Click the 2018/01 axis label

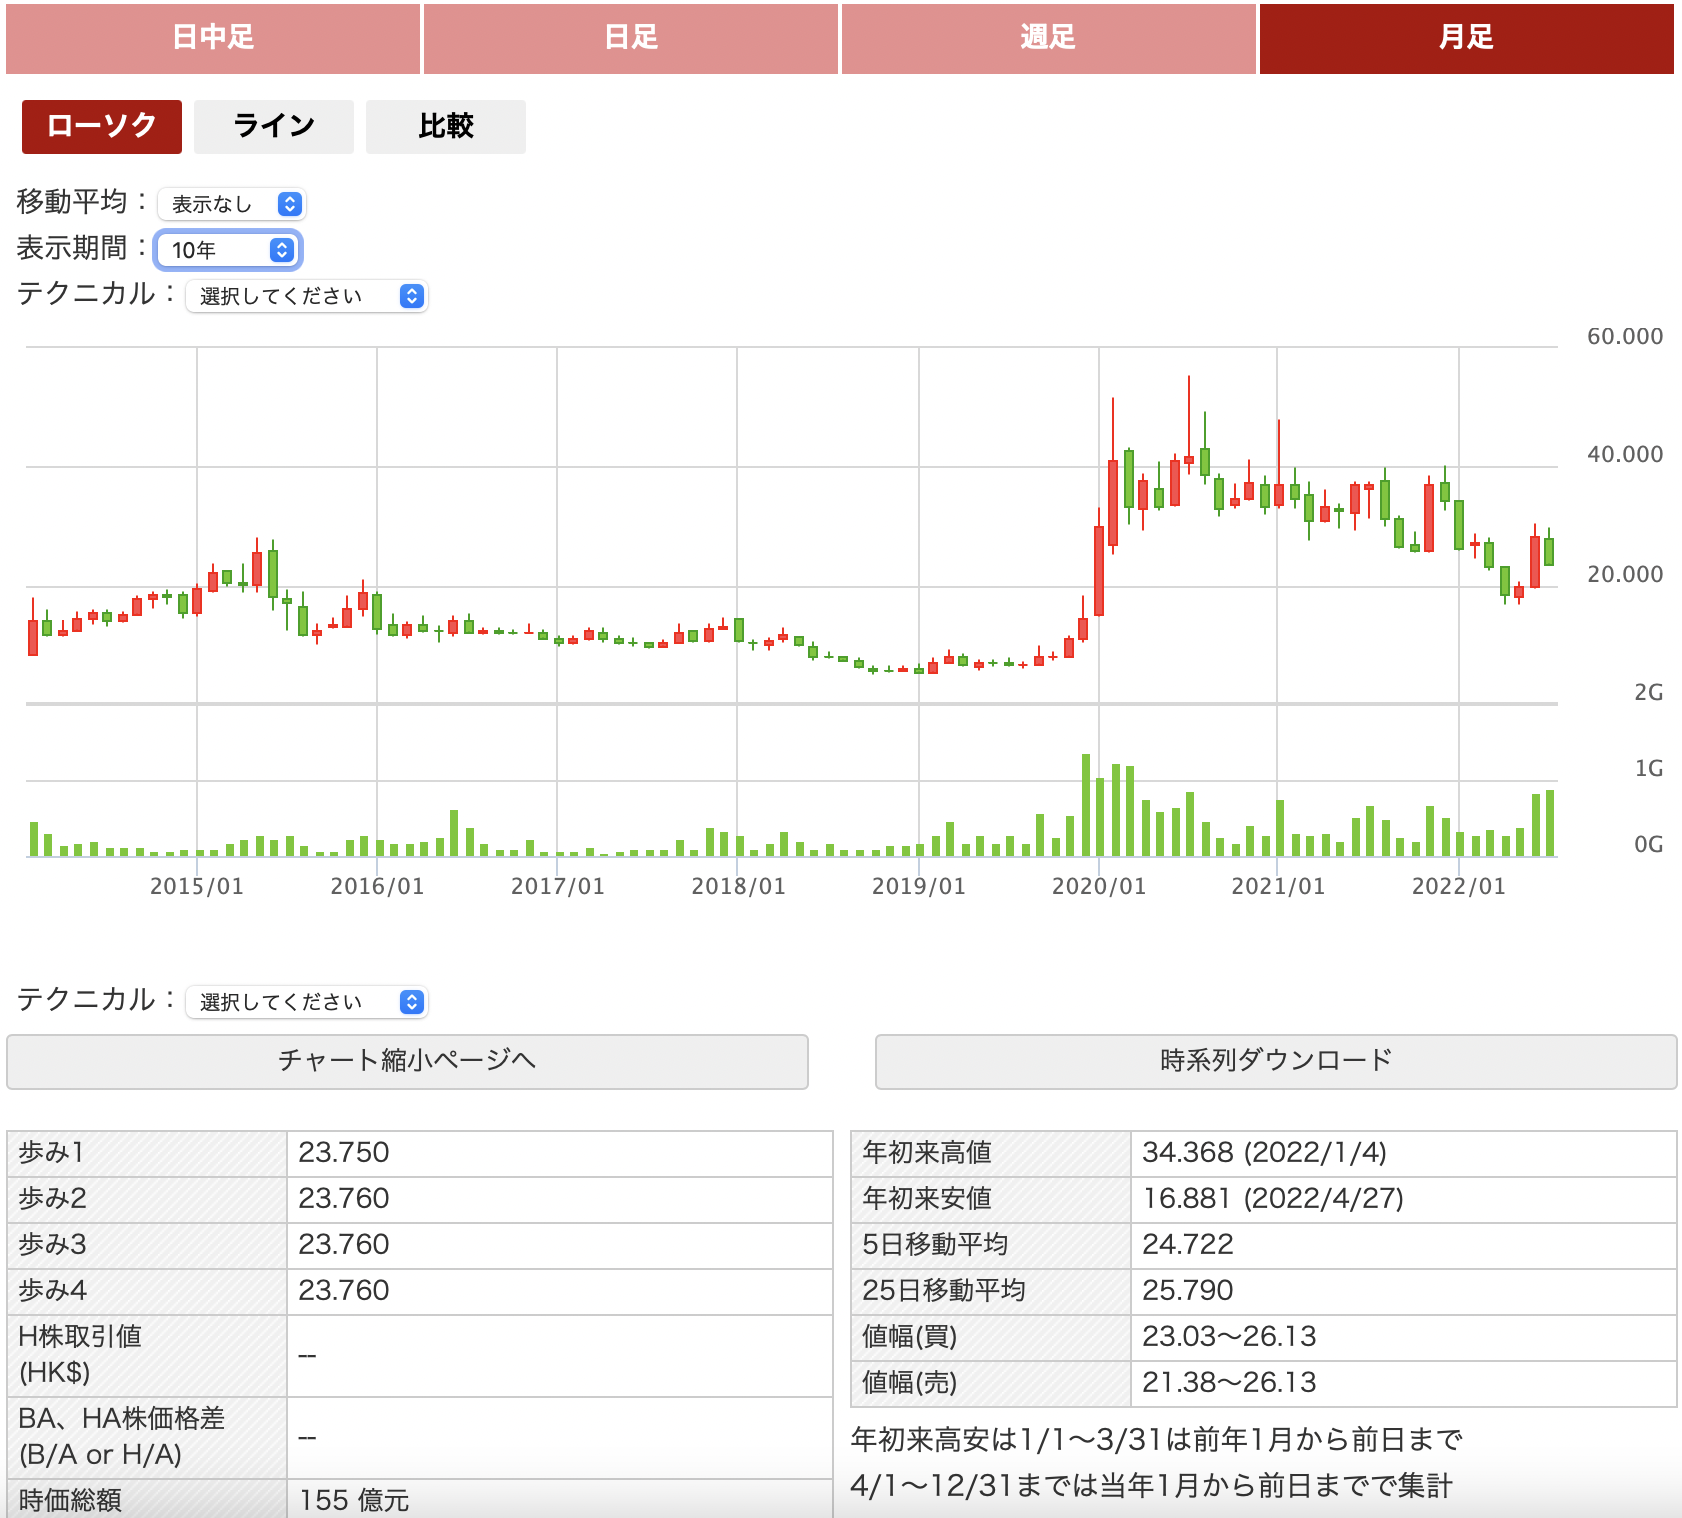739,886
